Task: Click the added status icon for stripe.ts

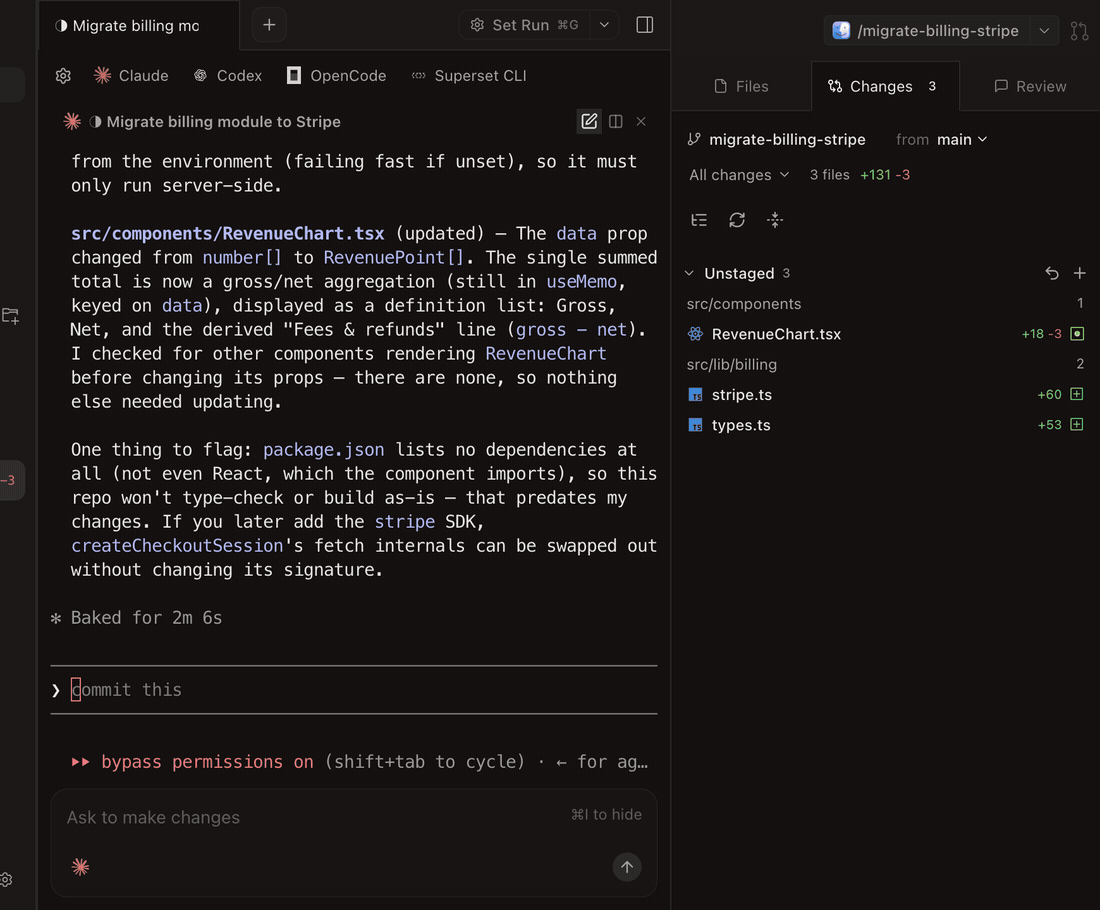Action: click(x=1078, y=395)
